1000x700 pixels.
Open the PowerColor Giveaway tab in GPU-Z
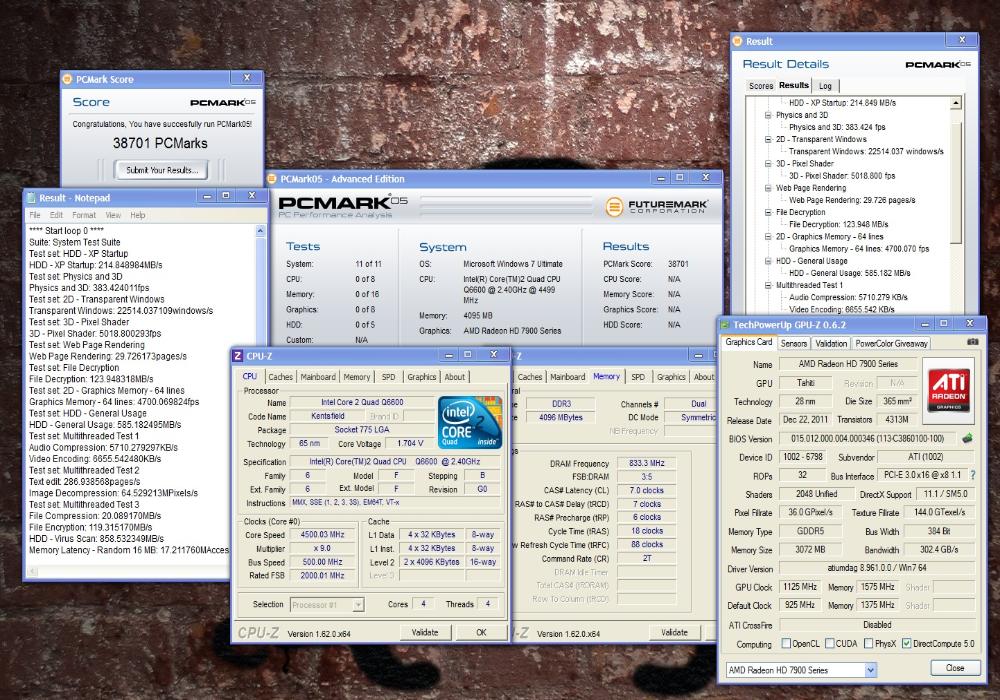(891, 343)
